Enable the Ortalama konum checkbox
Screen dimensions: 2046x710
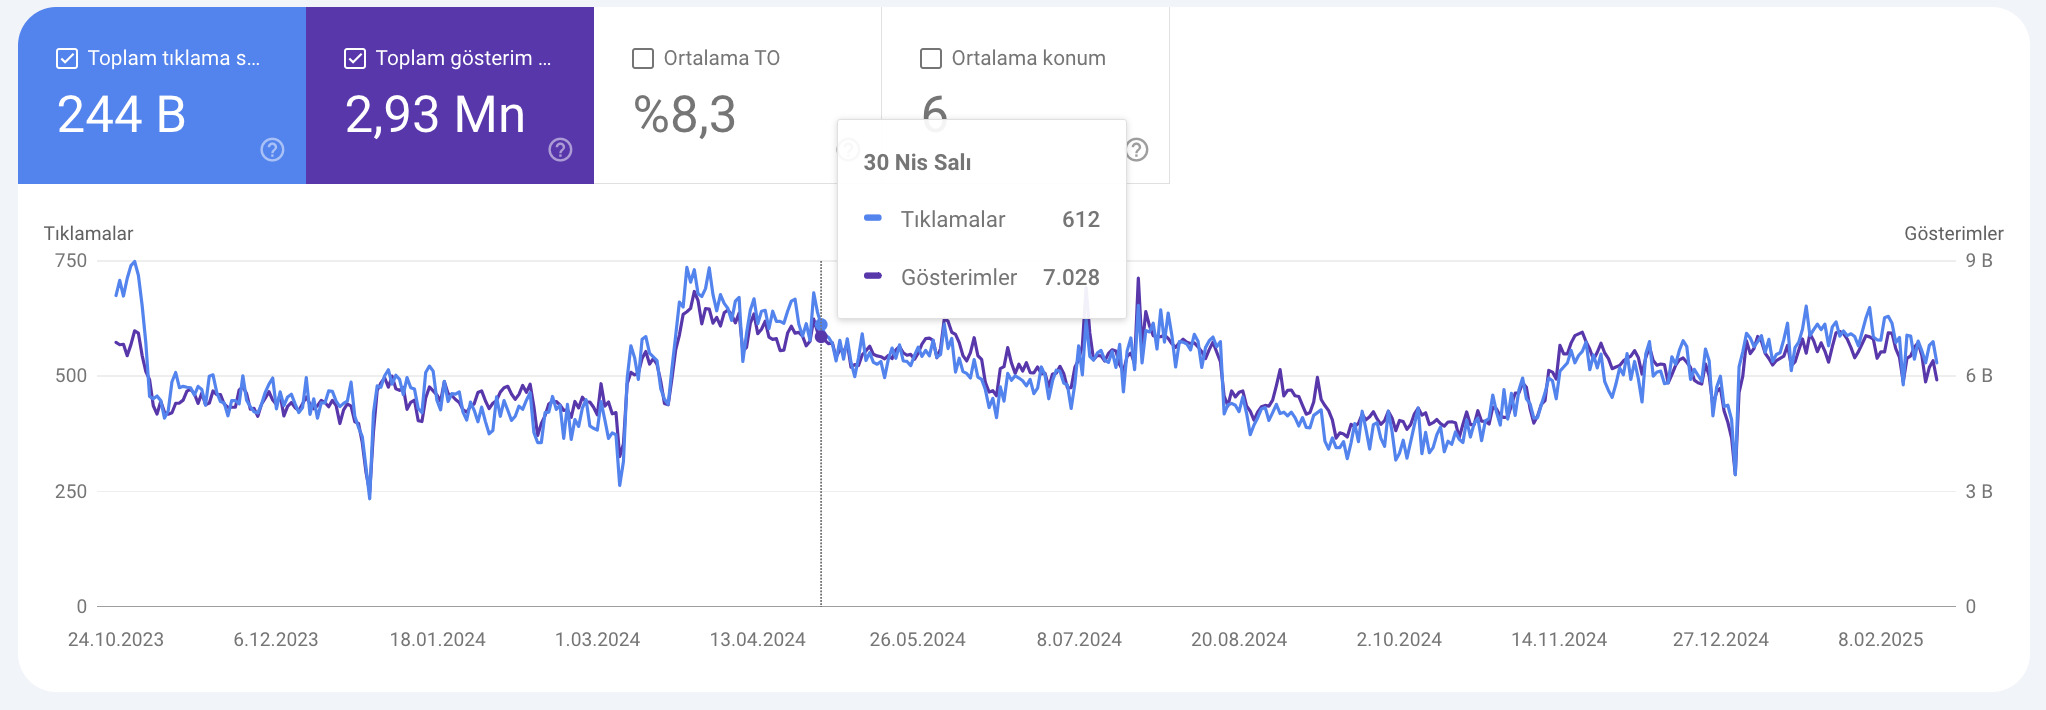pos(931,59)
